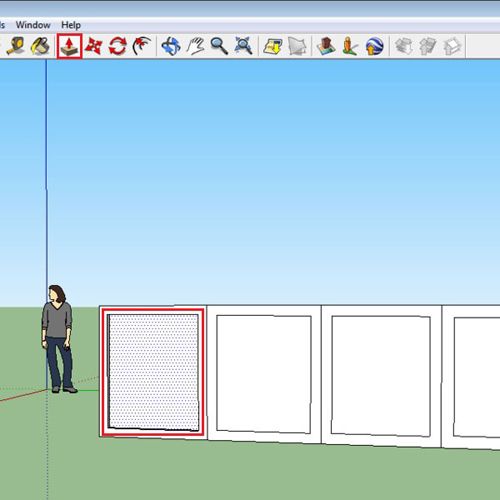Toggle the terrain toolbar icon
Image resolution: width=500 pixels, height=500 pixels.
pyautogui.click(x=297, y=46)
